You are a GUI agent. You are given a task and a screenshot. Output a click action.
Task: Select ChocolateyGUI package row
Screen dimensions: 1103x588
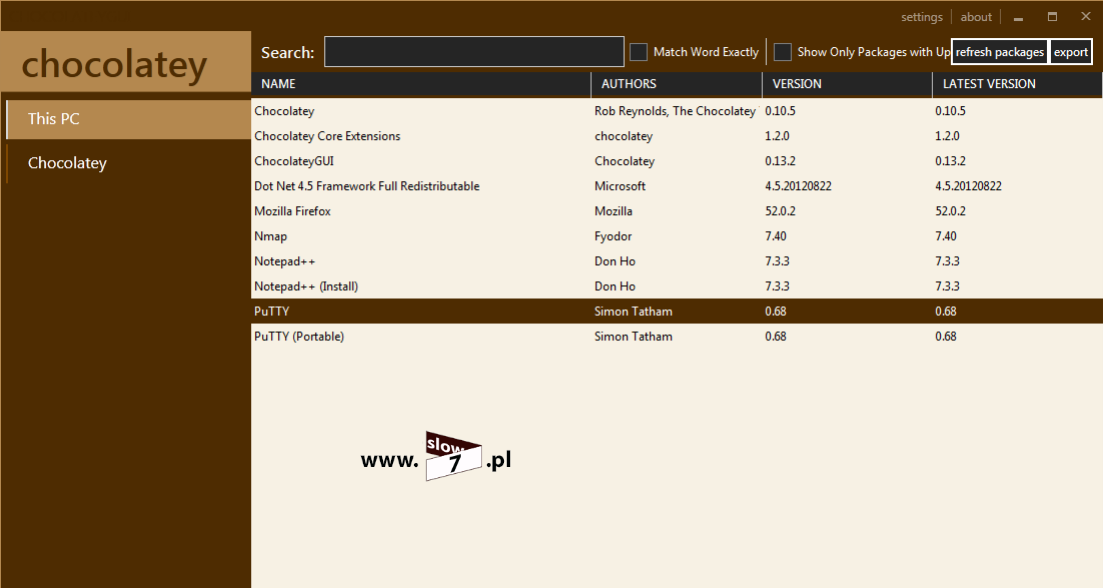pyautogui.click(x=677, y=161)
